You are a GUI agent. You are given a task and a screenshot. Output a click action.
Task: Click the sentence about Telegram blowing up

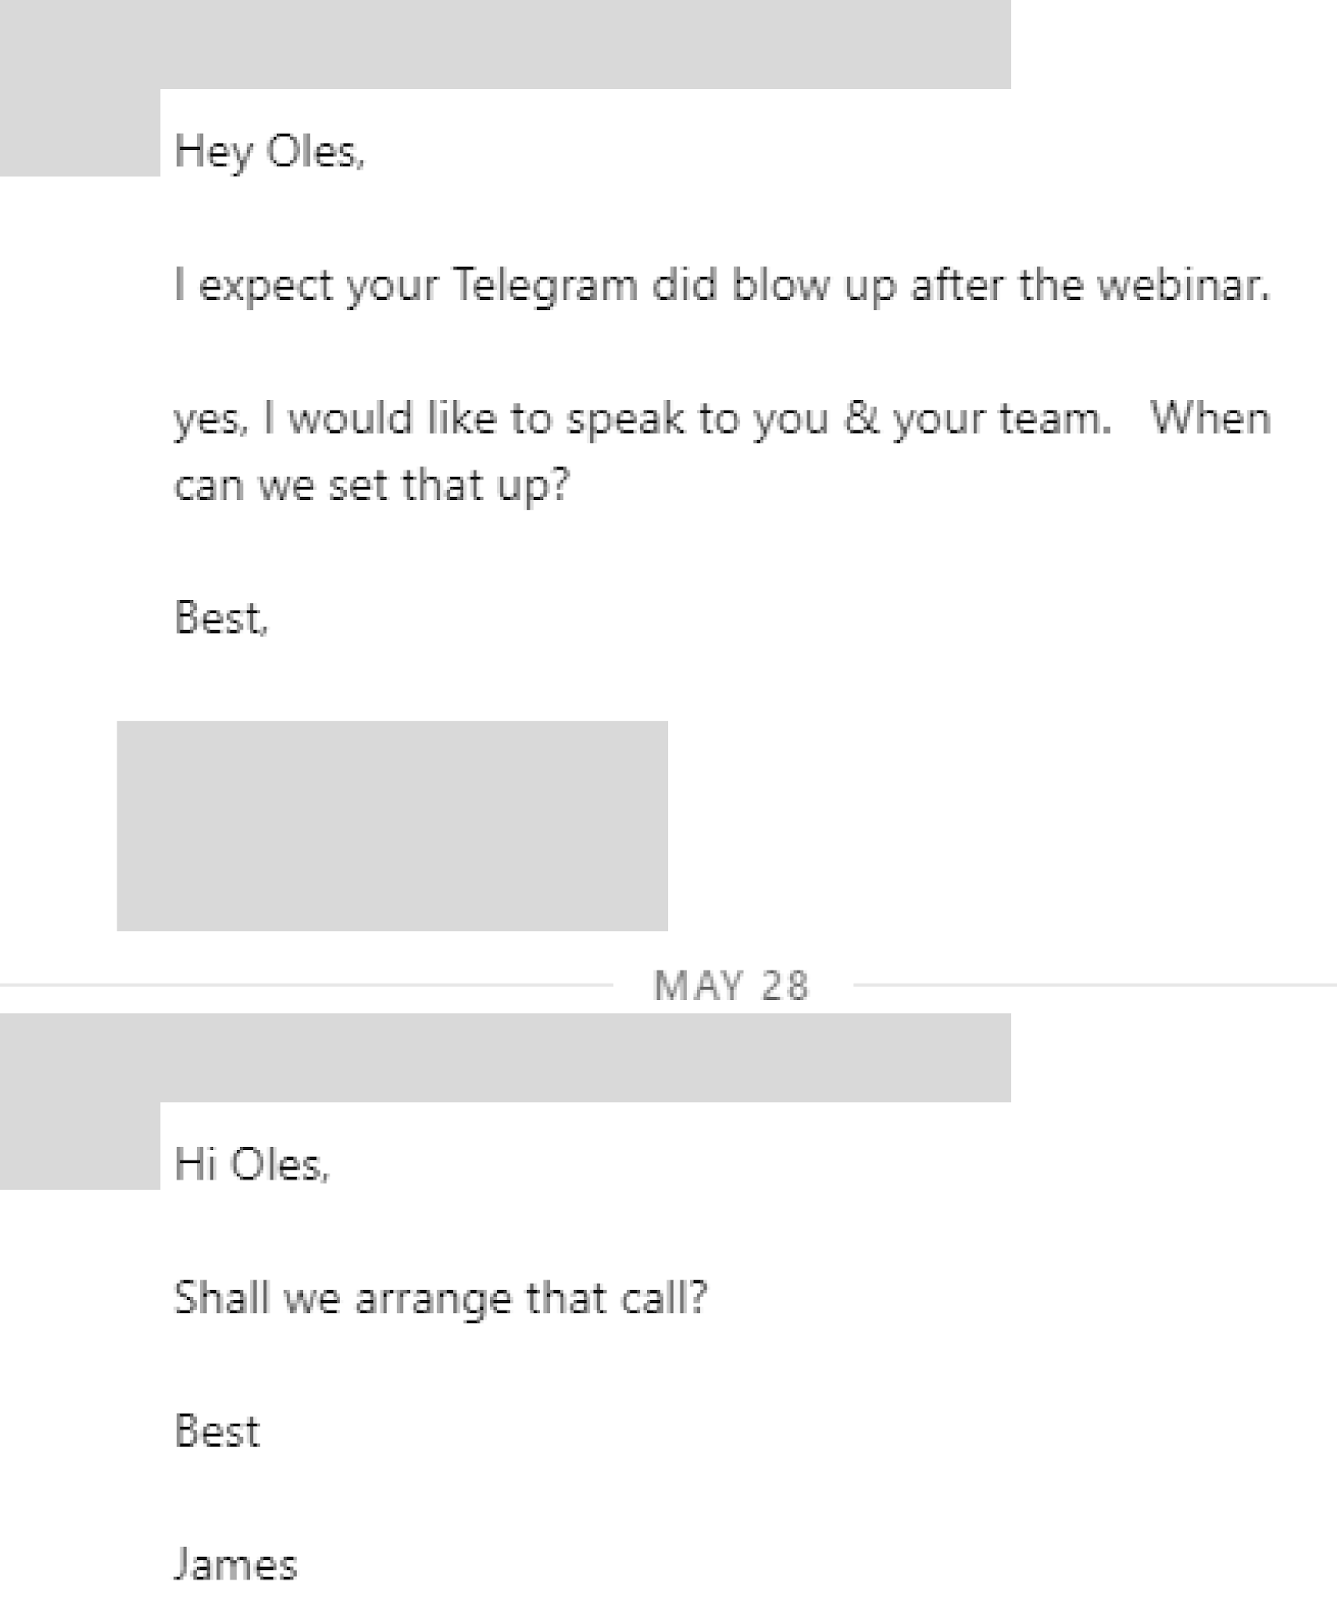click(722, 286)
